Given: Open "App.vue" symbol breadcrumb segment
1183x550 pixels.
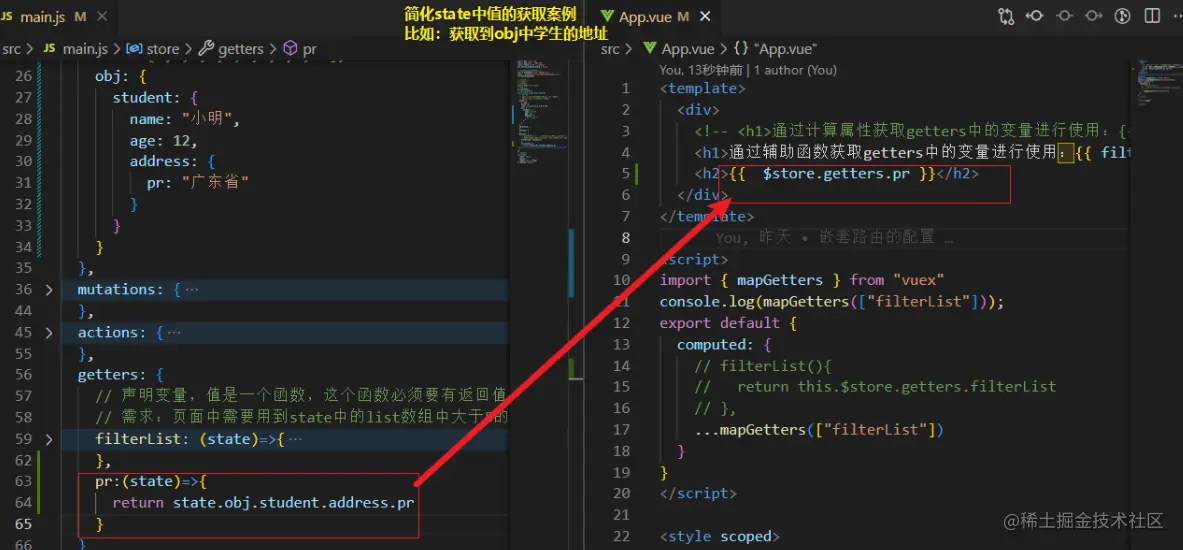Looking at the screenshot, I should coord(785,49).
